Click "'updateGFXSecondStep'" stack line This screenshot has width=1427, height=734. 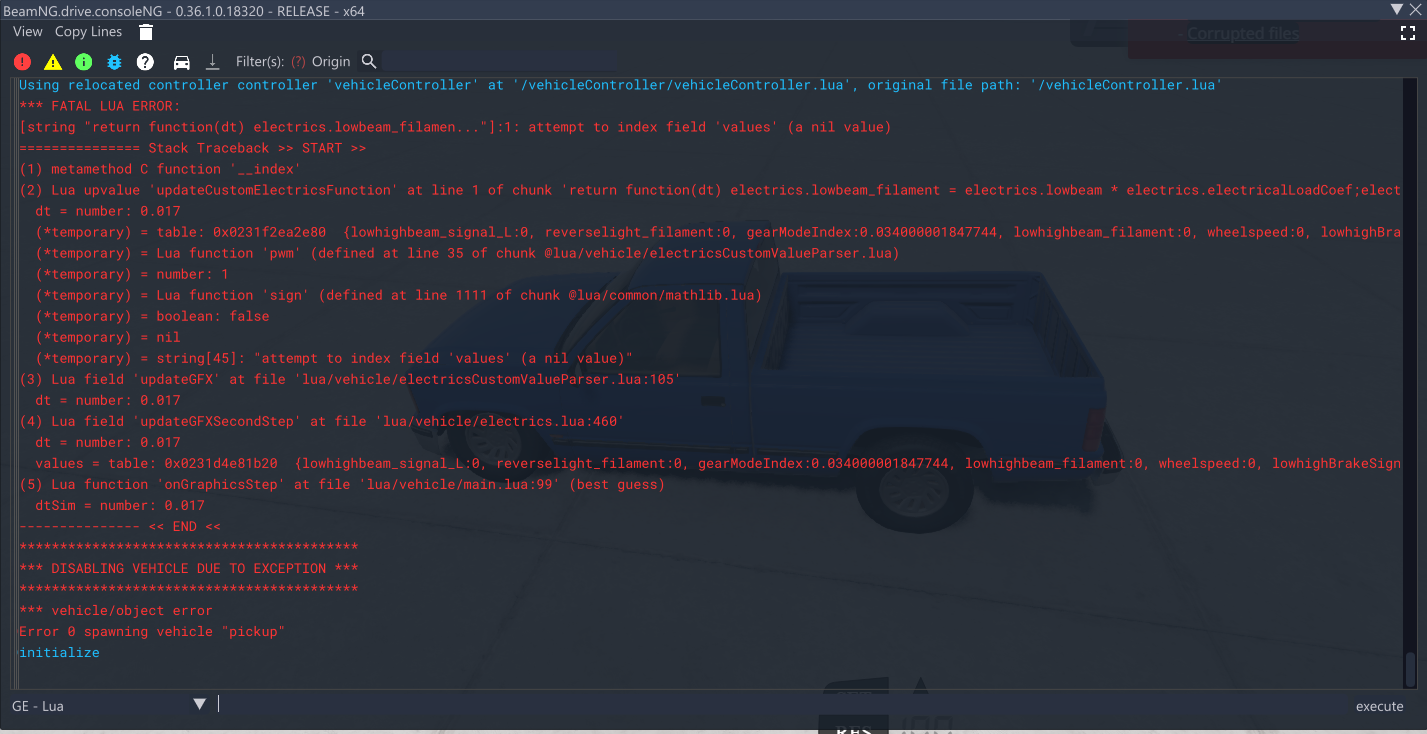[x=322, y=421]
